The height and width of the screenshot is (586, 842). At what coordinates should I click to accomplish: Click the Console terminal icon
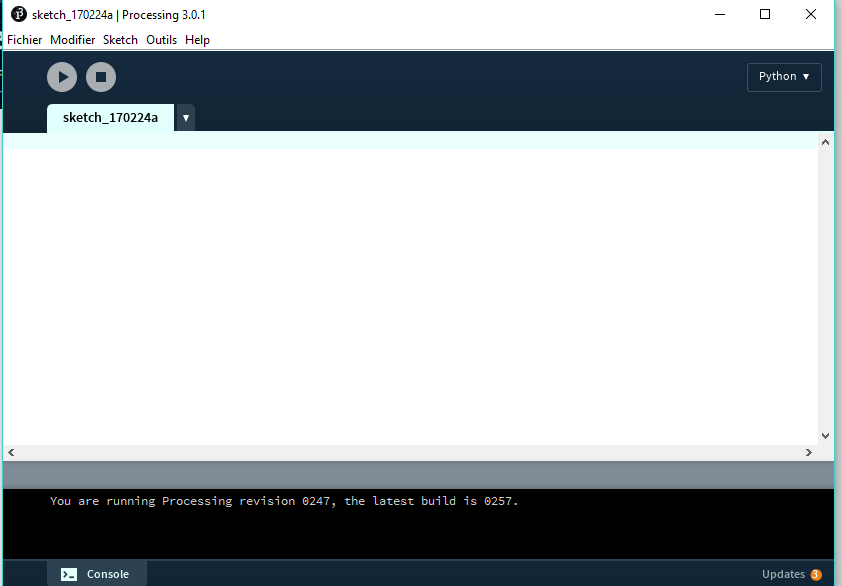(69, 574)
